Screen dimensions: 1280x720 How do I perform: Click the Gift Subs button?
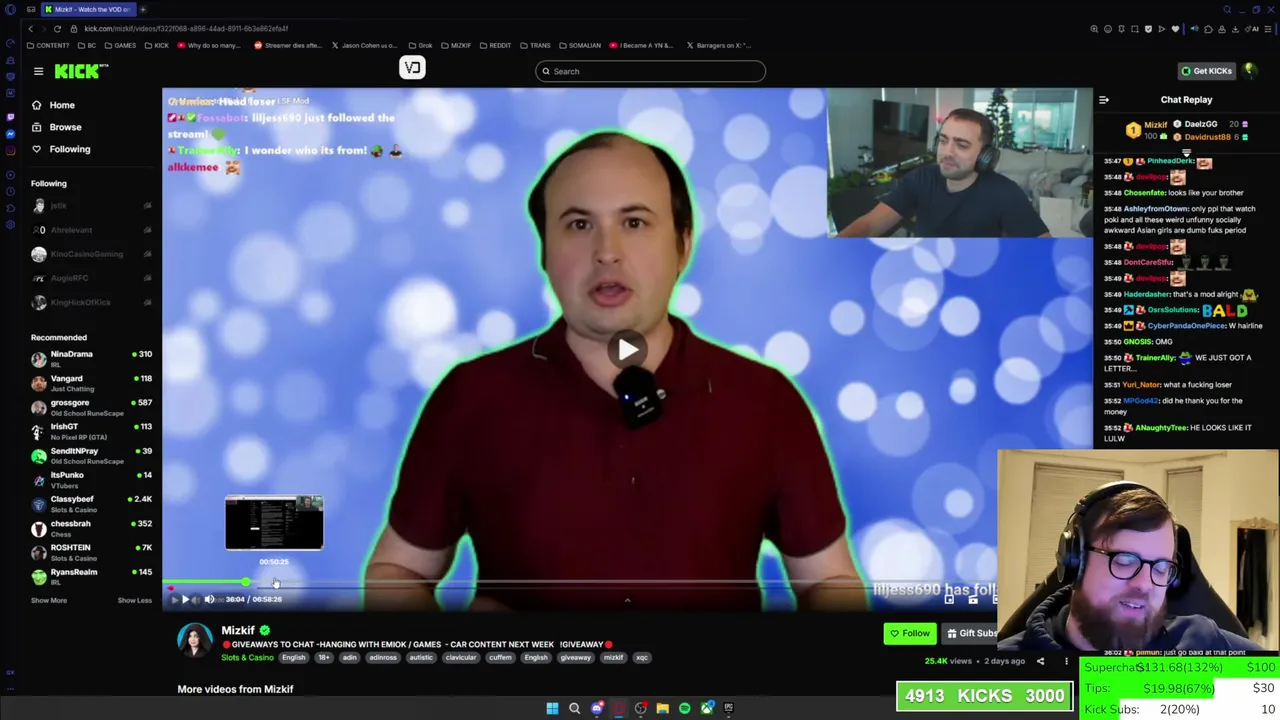coord(970,633)
